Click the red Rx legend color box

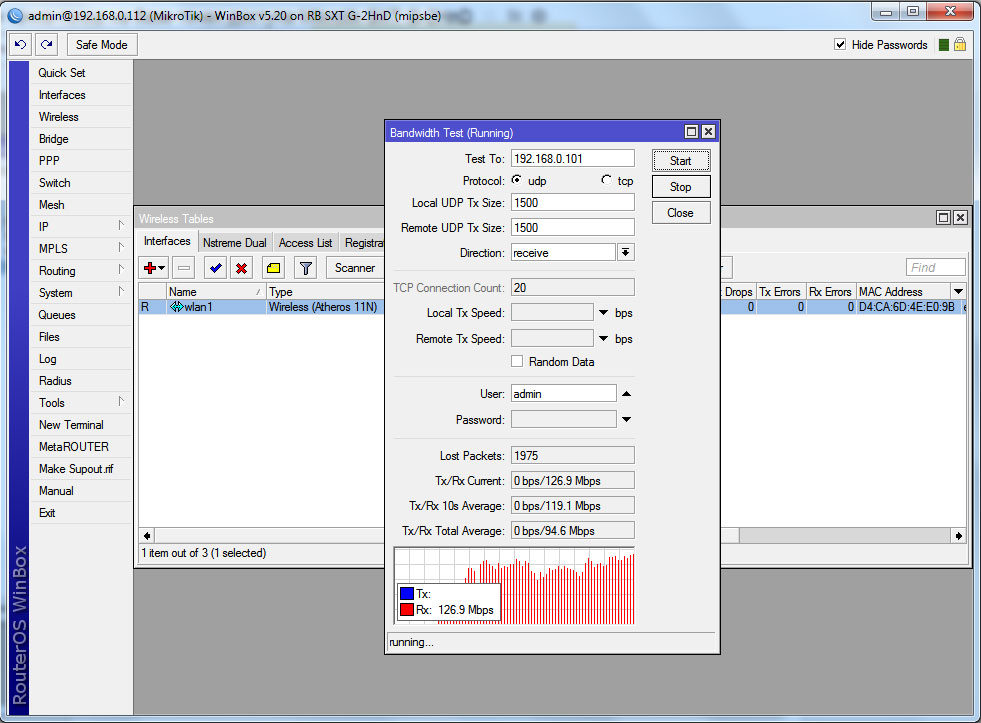[x=406, y=610]
